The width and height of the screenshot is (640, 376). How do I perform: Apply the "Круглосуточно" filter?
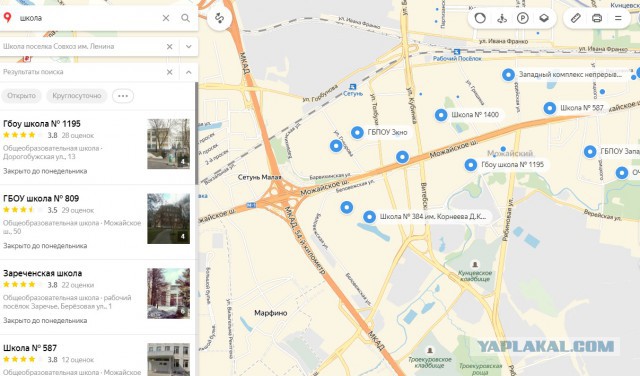tap(77, 96)
